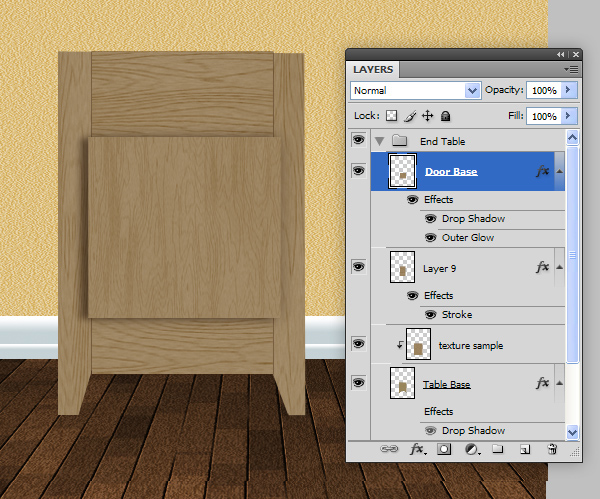Delete layer with the trash icon
Image resolution: width=600 pixels, height=499 pixels.
(550, 451)
